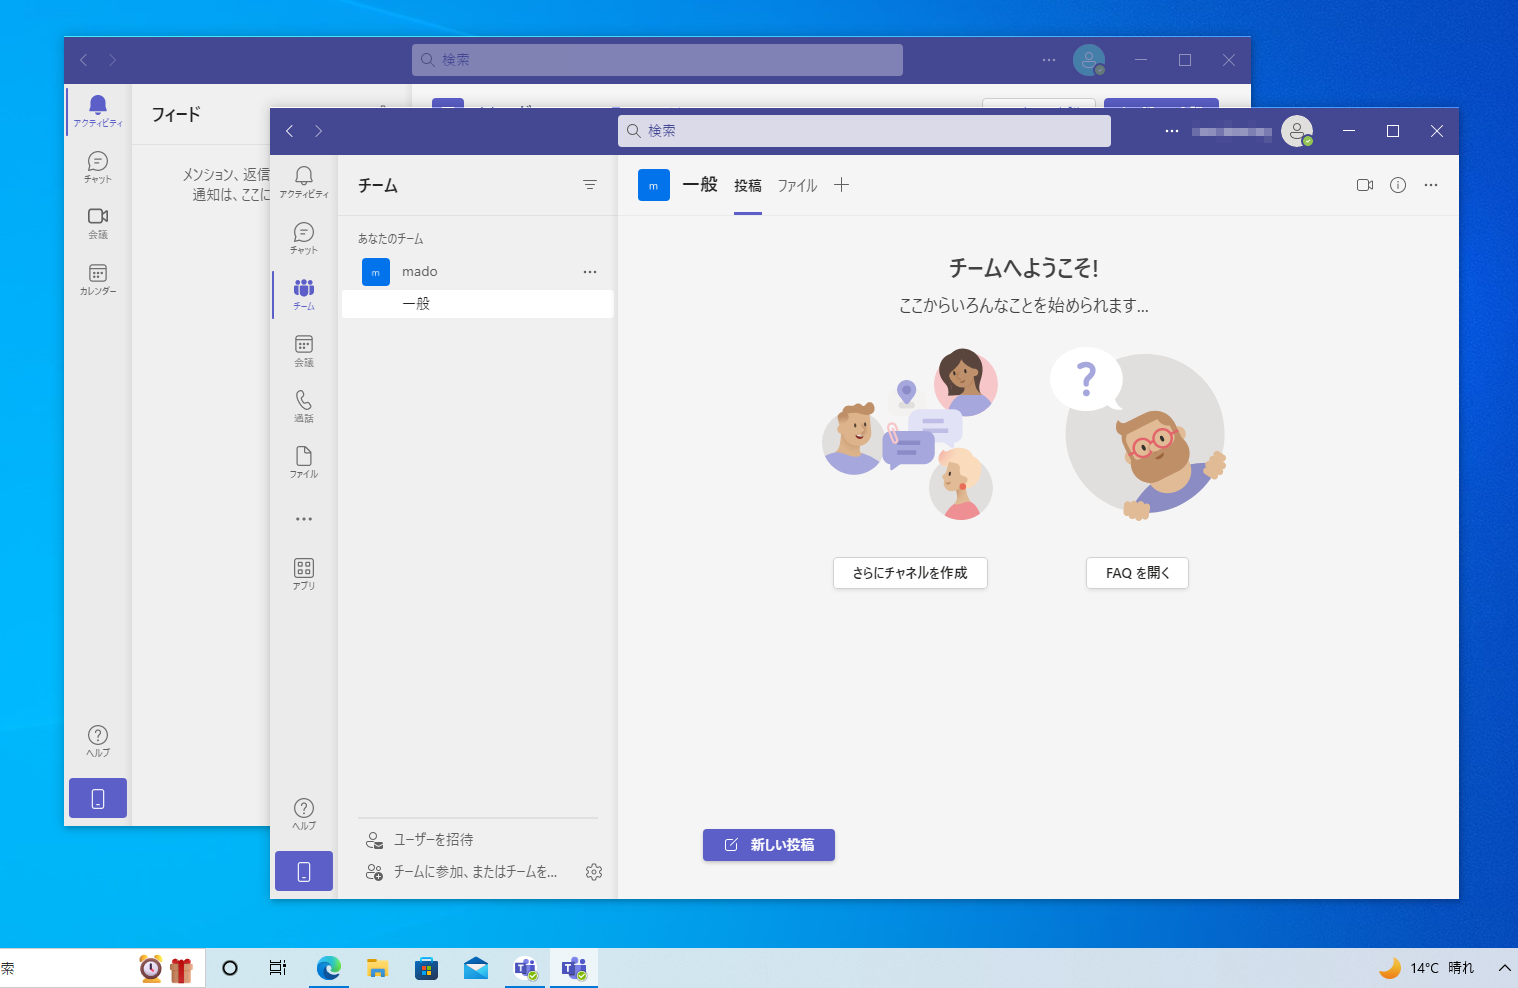
Task: Switch to the ファイル tab of 一般 channel
Action: pyautogui.click(x=797, y=185)
